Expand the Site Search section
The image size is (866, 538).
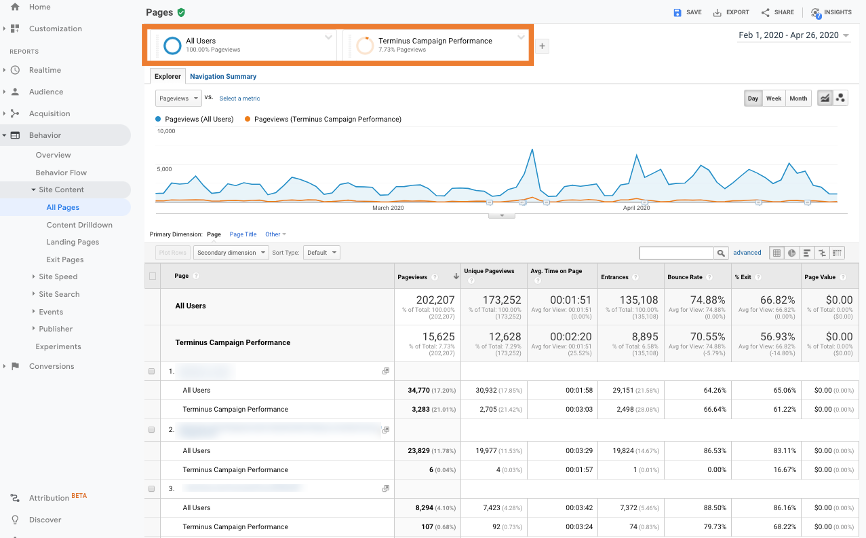click(33, 294)
